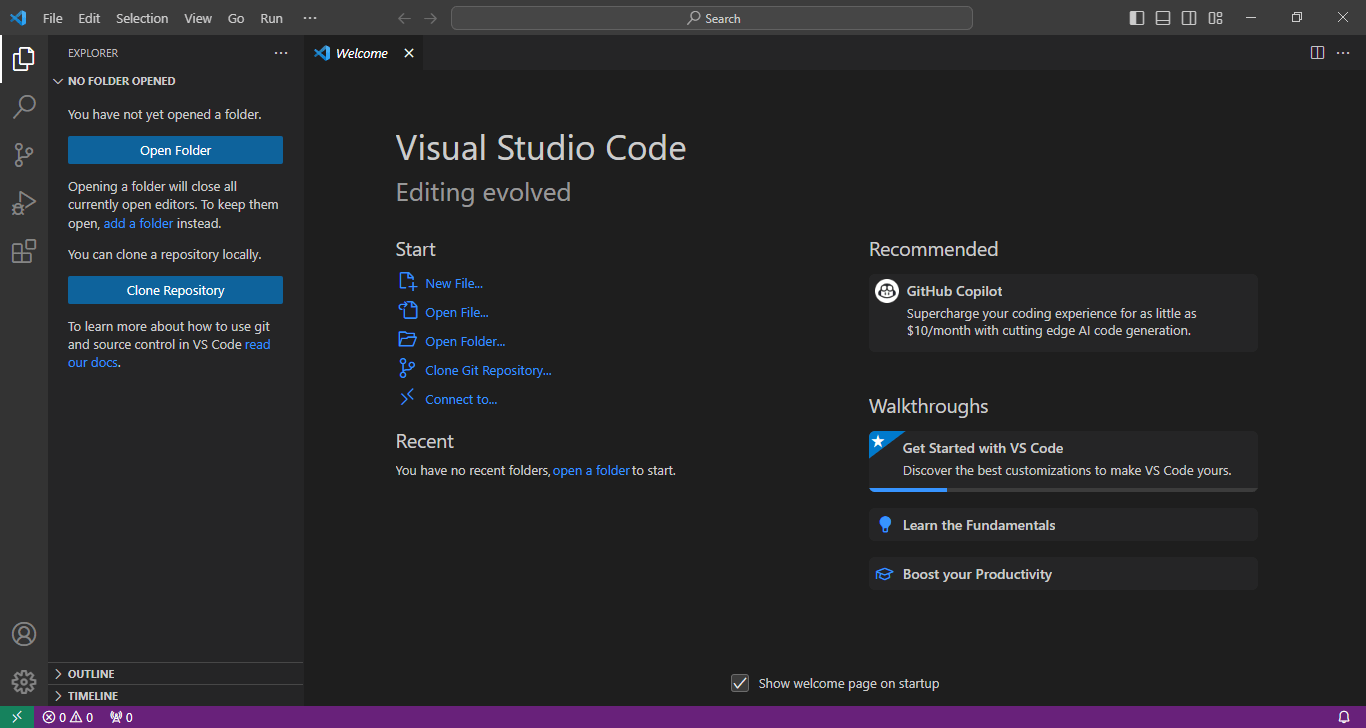Collapse the No Folder Opened section
The height and width of the screenshot is (728, 1366).
point(176,81)
